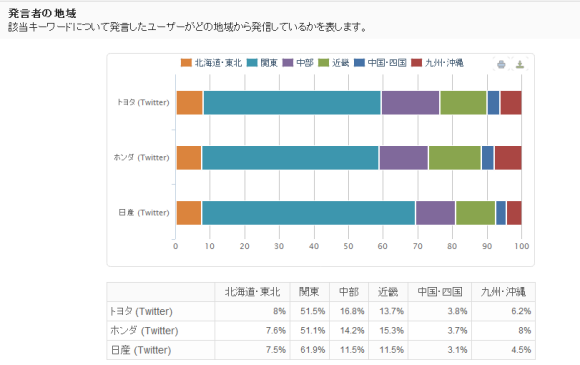Select the 九州・沖縄 table column header
This screenshot has width=580, height=365.
503,292
